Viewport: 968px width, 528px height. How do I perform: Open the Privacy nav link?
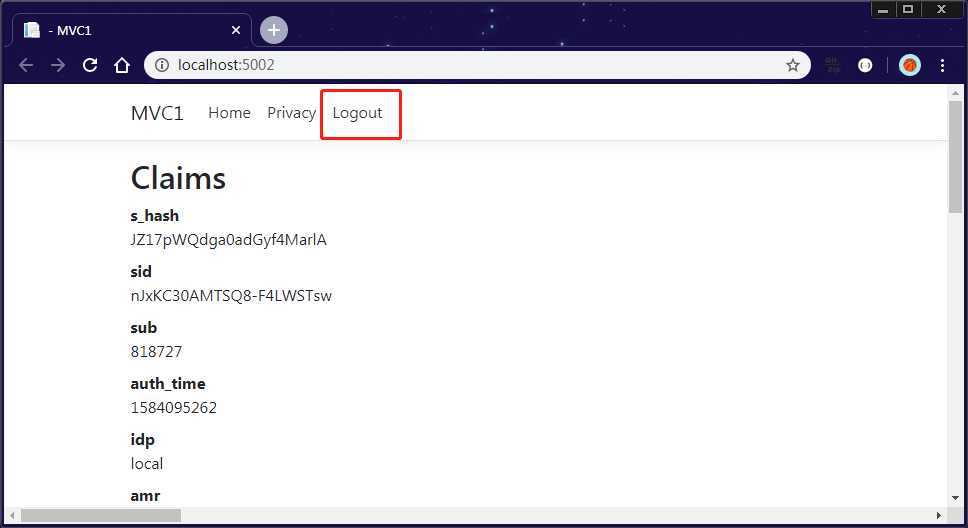[291, 113]
